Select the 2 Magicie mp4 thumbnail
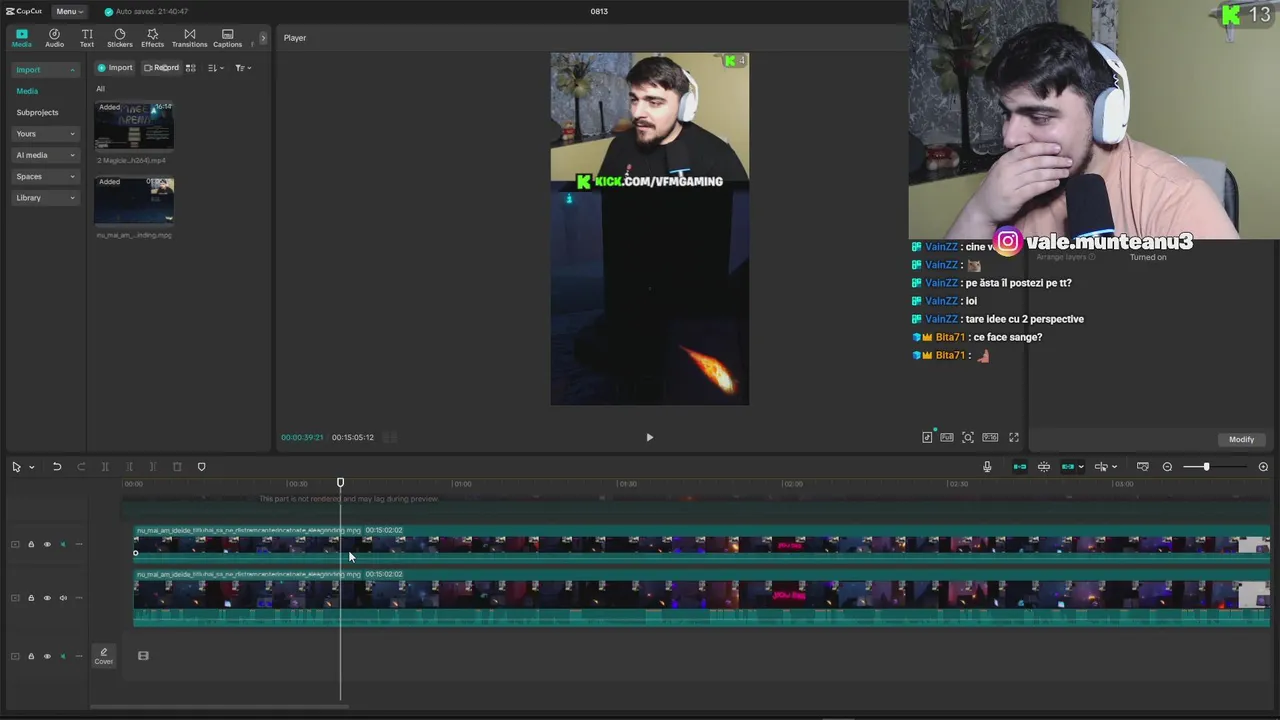 tap(134, 126)
